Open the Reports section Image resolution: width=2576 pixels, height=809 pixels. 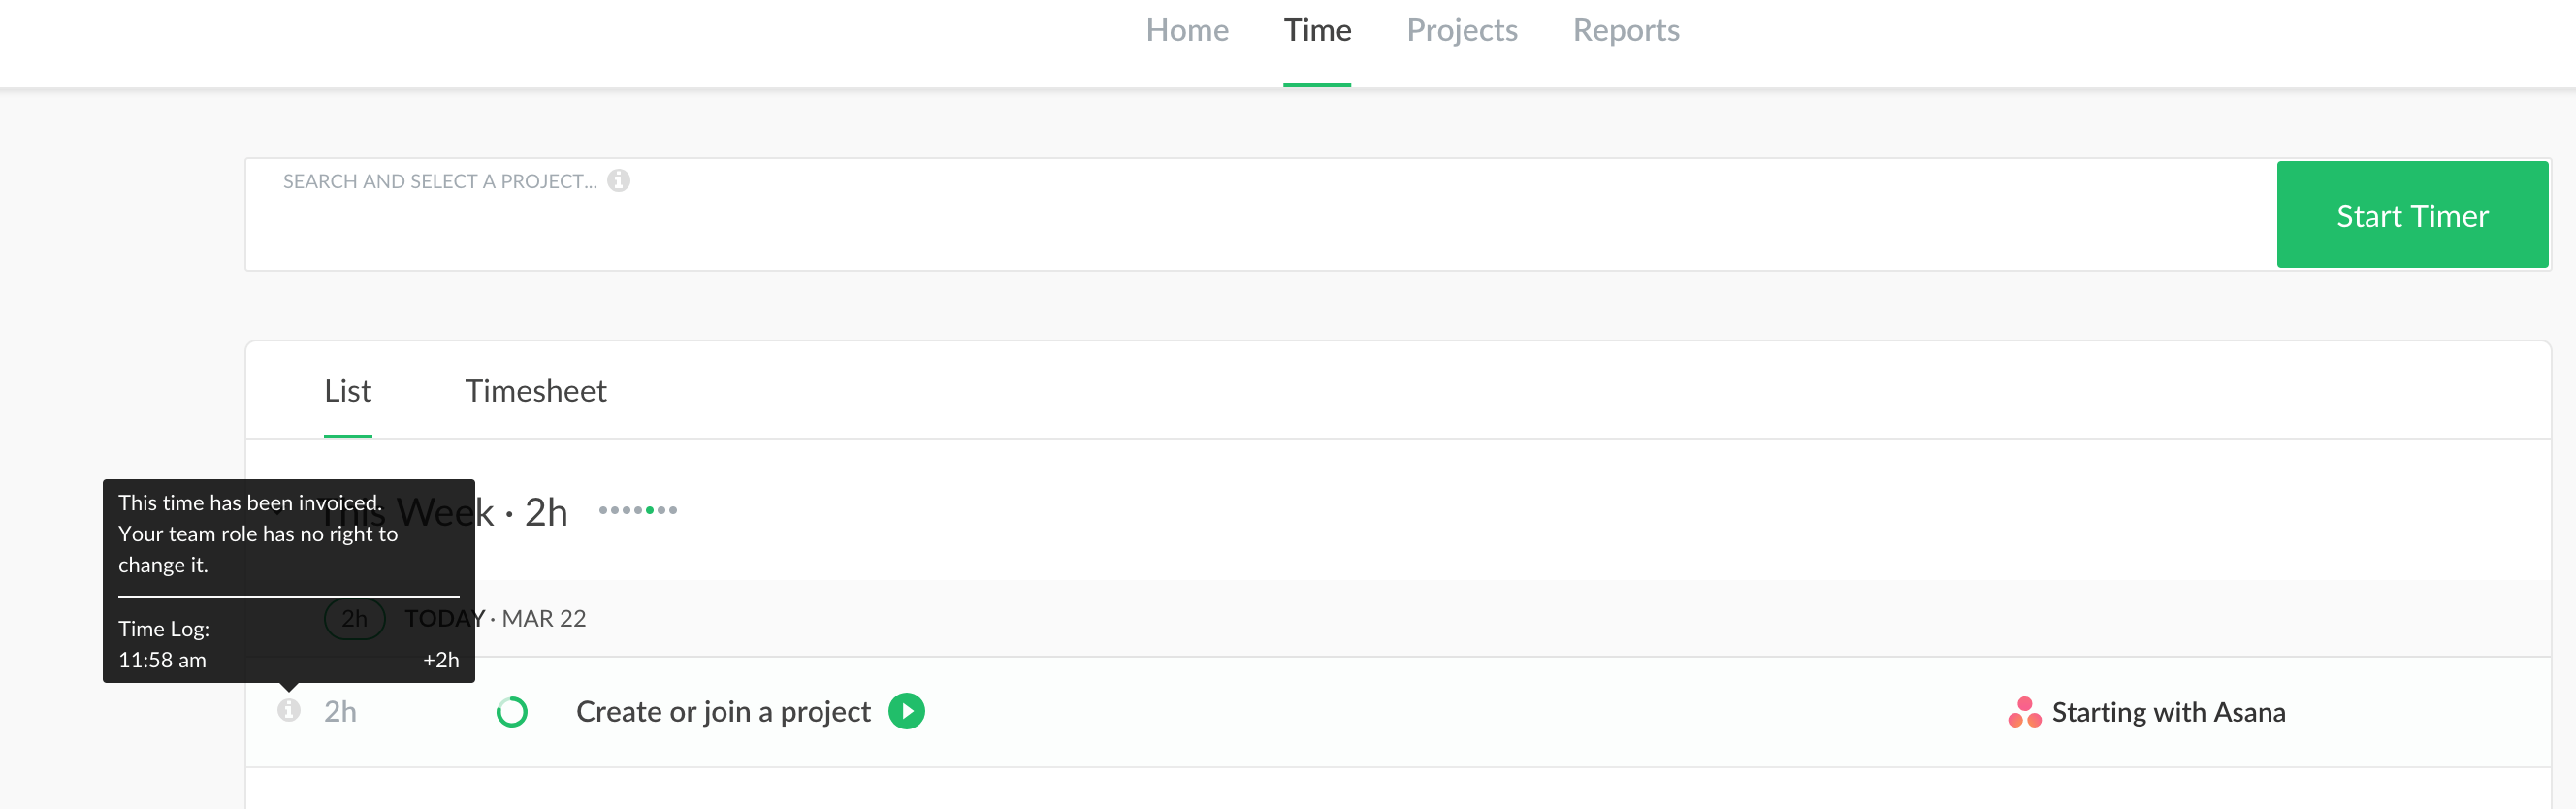coord(1625,31)
